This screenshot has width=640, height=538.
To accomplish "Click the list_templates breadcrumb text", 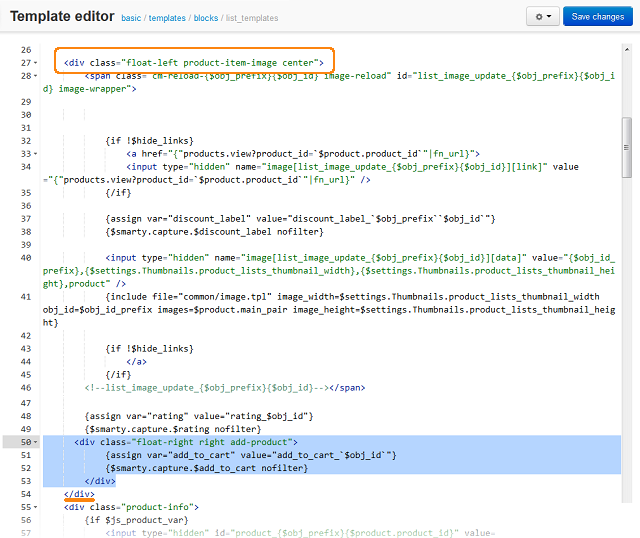I will click(x=252, y=18).
